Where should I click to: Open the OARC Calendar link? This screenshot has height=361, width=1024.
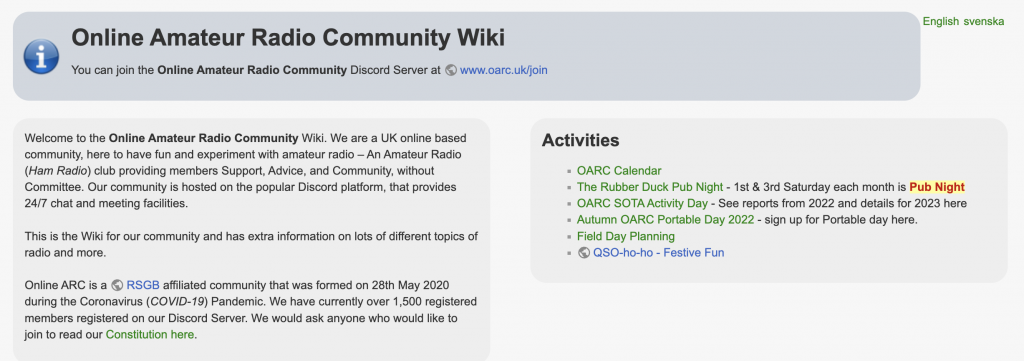click(619, 171)
